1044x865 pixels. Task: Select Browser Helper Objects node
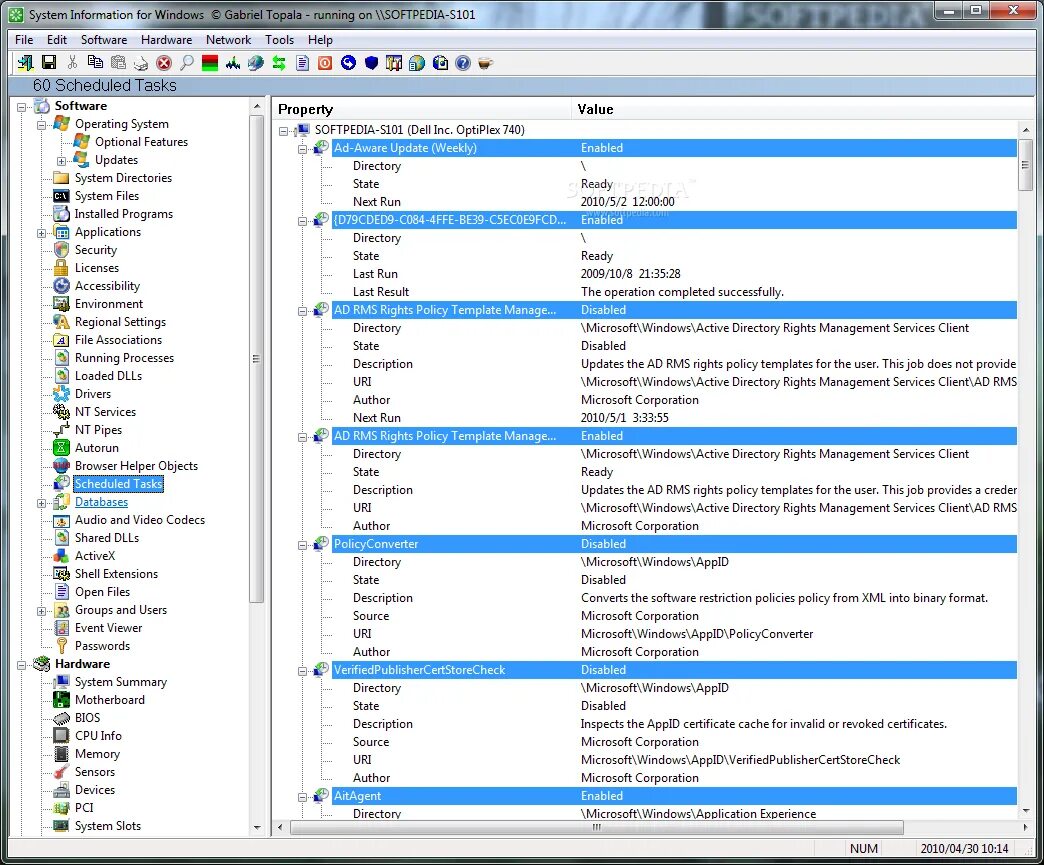[x=136, y=465]
